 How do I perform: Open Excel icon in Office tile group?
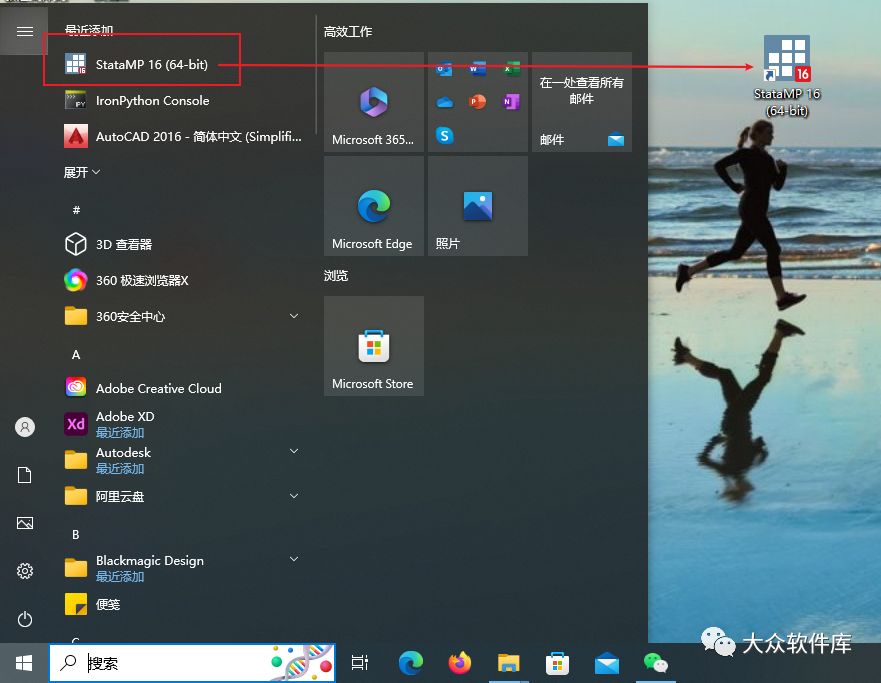point(511,69)
